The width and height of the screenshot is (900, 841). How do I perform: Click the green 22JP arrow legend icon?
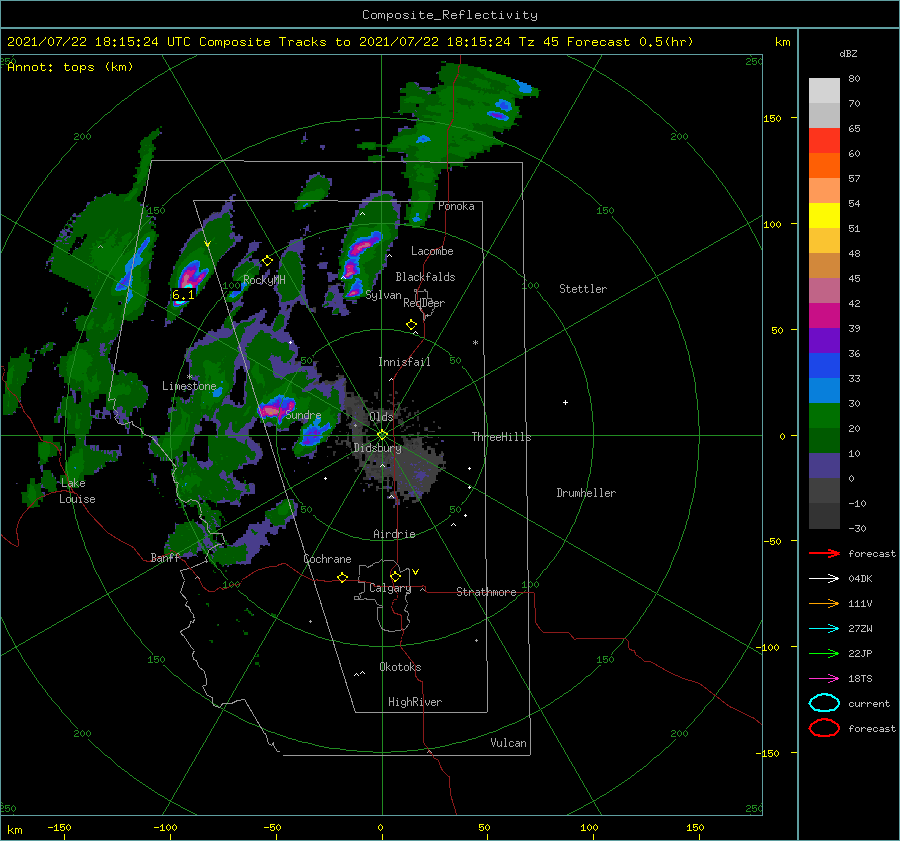click(x=824, y=653)
